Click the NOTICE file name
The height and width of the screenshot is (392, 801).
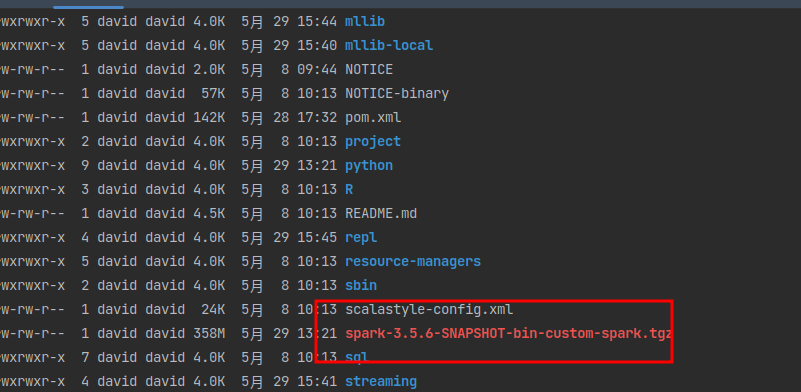coord(369,70)
